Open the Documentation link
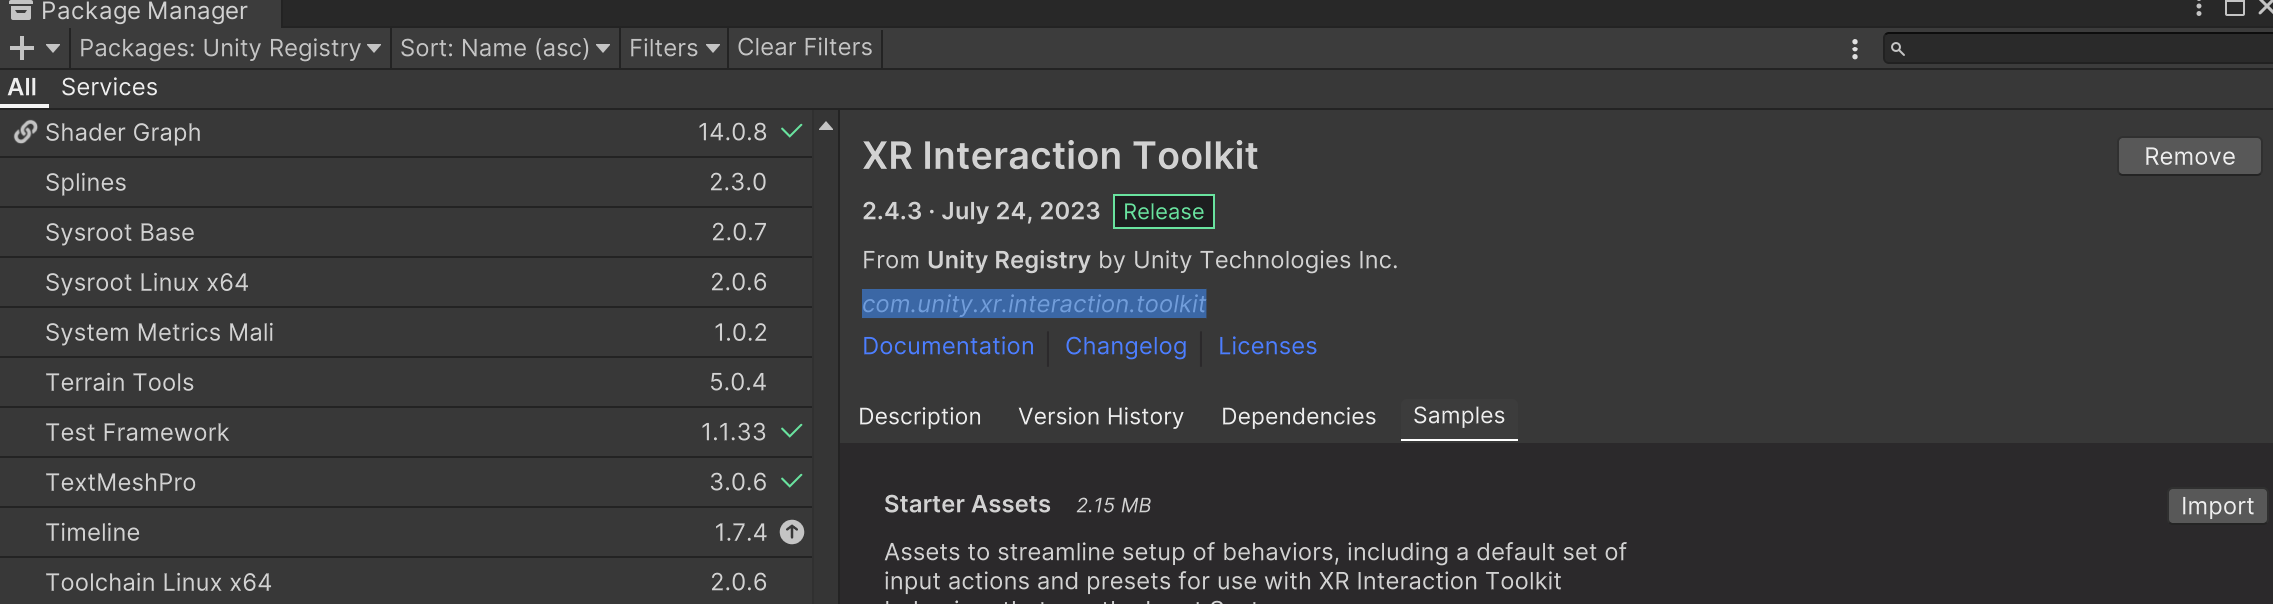The image size is (2273, 604). (948, 346)
